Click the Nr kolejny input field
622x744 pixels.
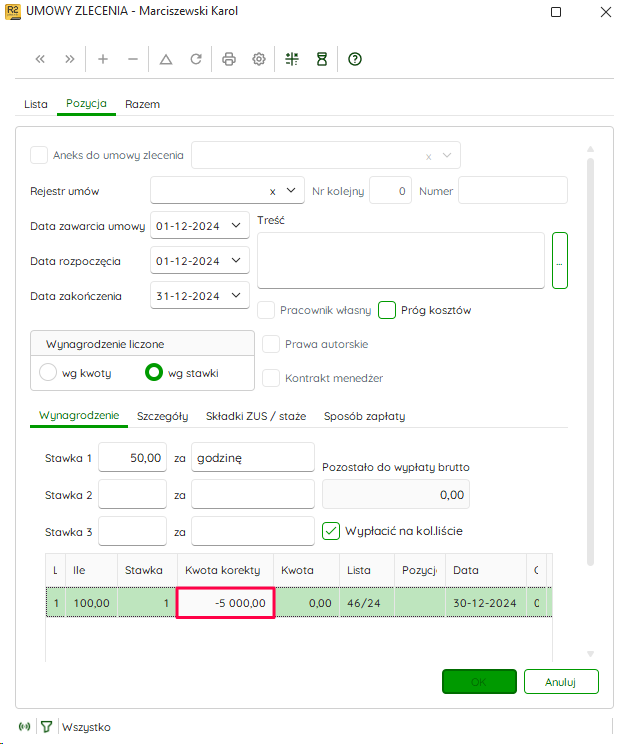click(x=390, y=191)
